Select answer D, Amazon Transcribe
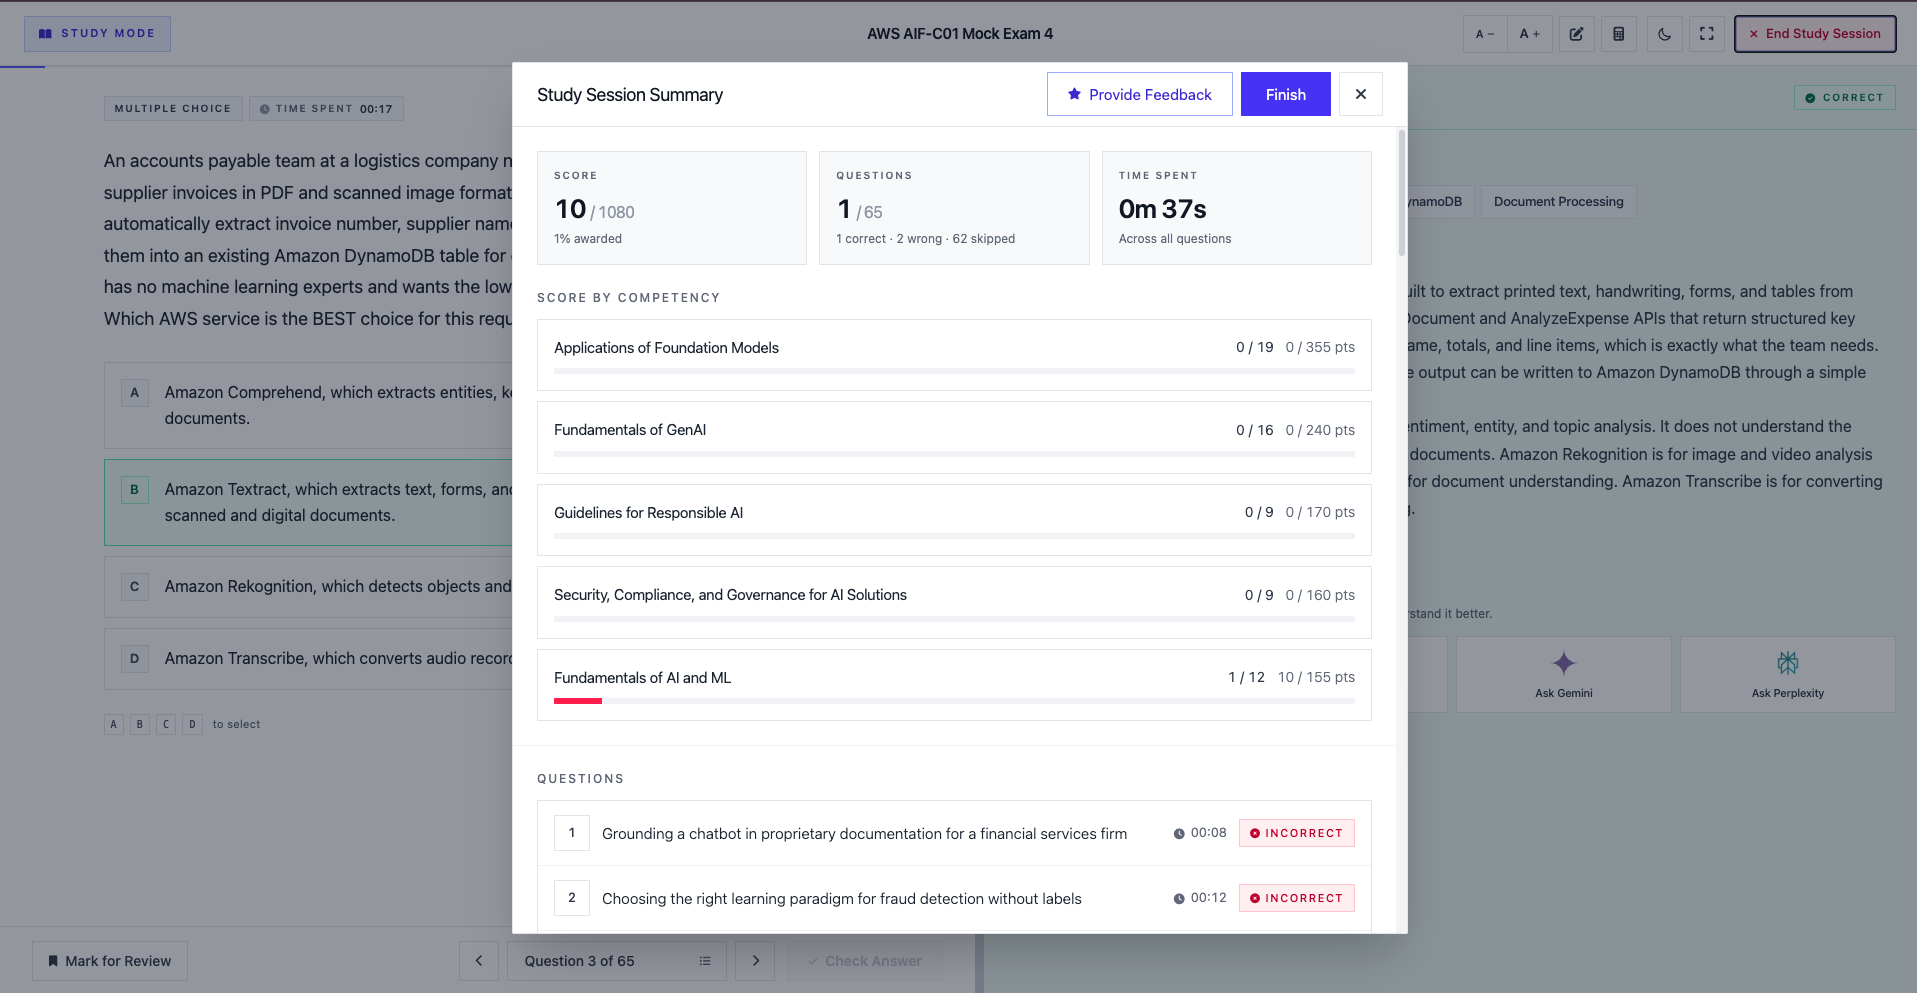The height and width of the screenshot is (993, 1917). point(309,659)
